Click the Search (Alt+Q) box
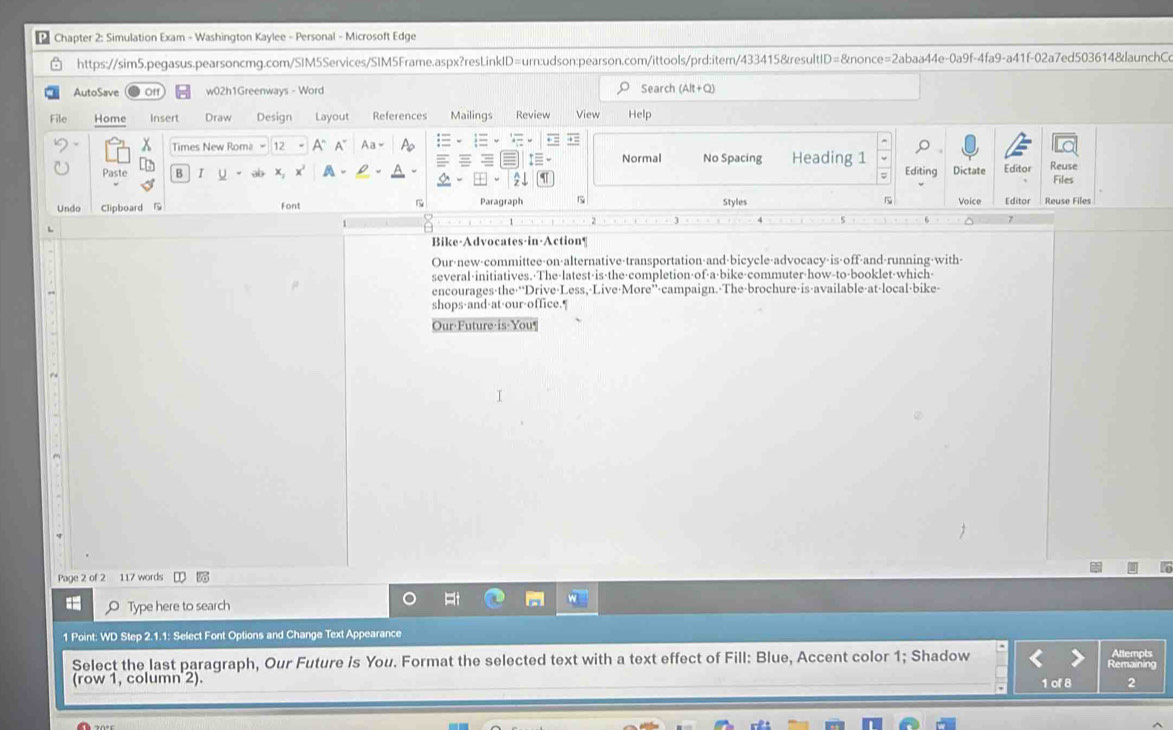Viewport: 1173px width, 730px height. [x=765, y=88]
